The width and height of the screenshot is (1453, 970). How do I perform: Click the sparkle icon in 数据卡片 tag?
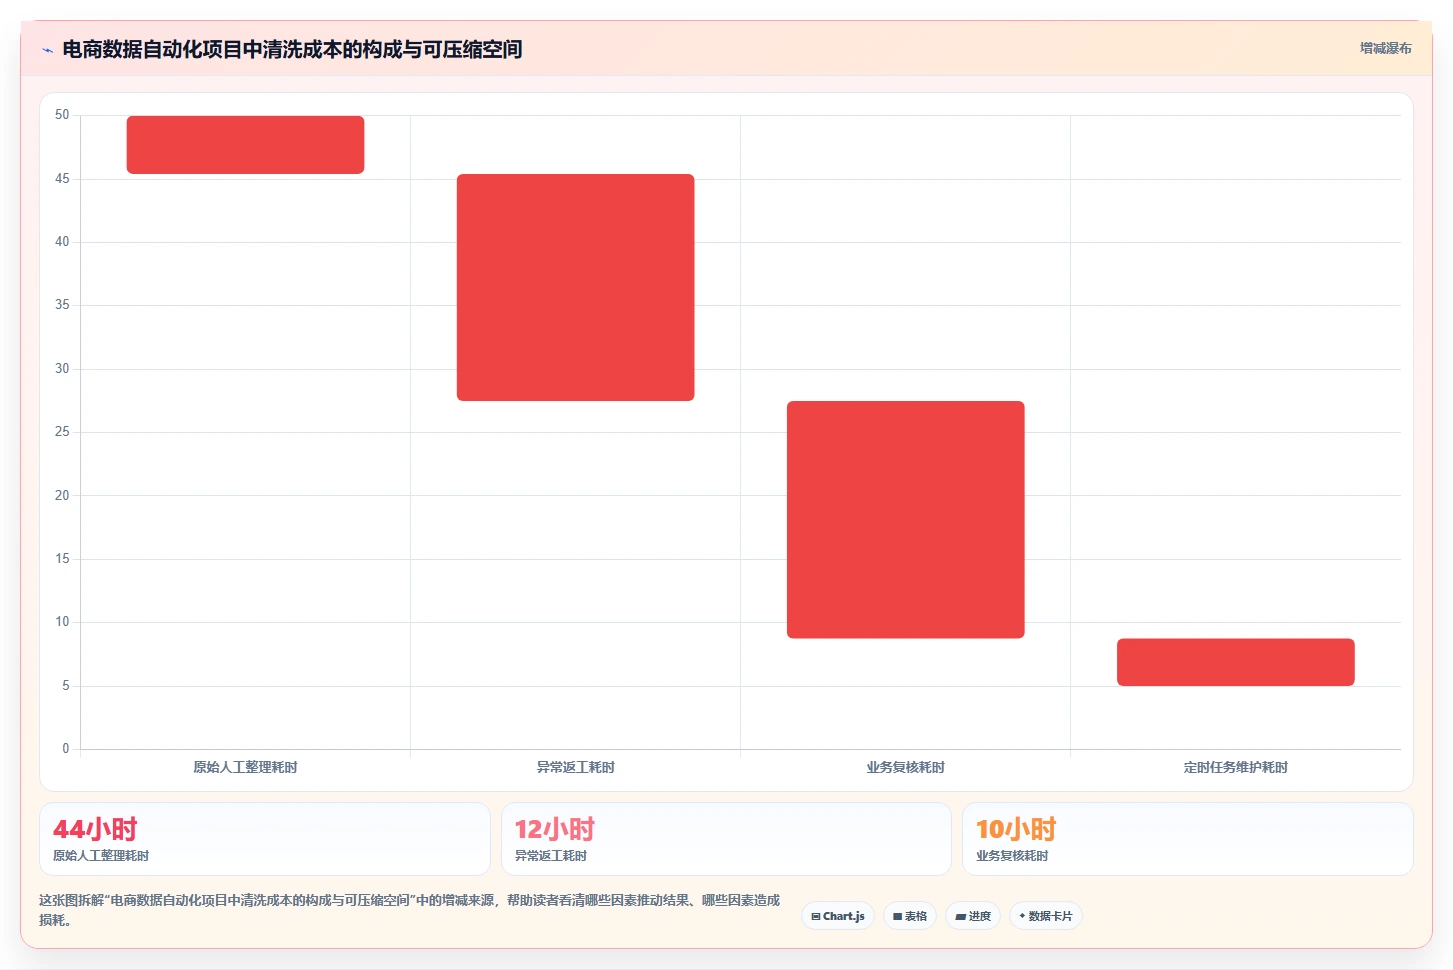point(1022,916)
